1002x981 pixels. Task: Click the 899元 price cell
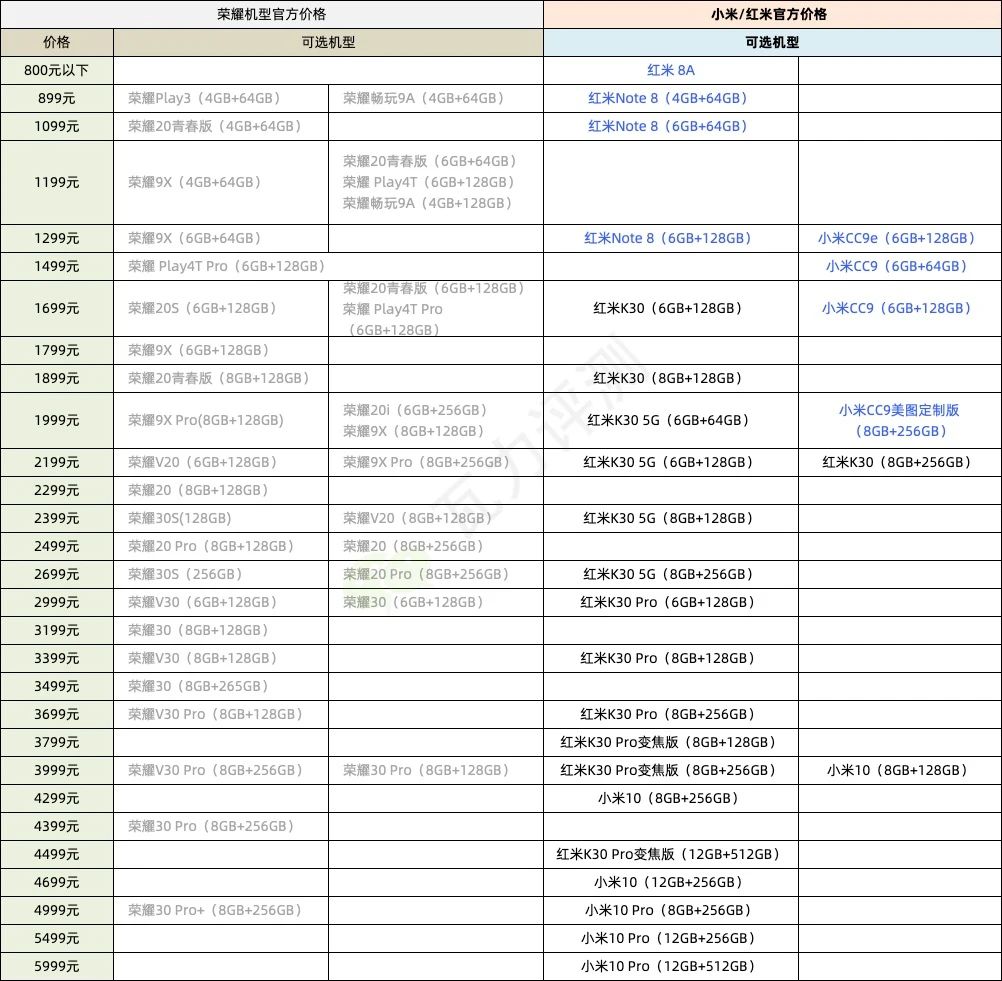57,98
